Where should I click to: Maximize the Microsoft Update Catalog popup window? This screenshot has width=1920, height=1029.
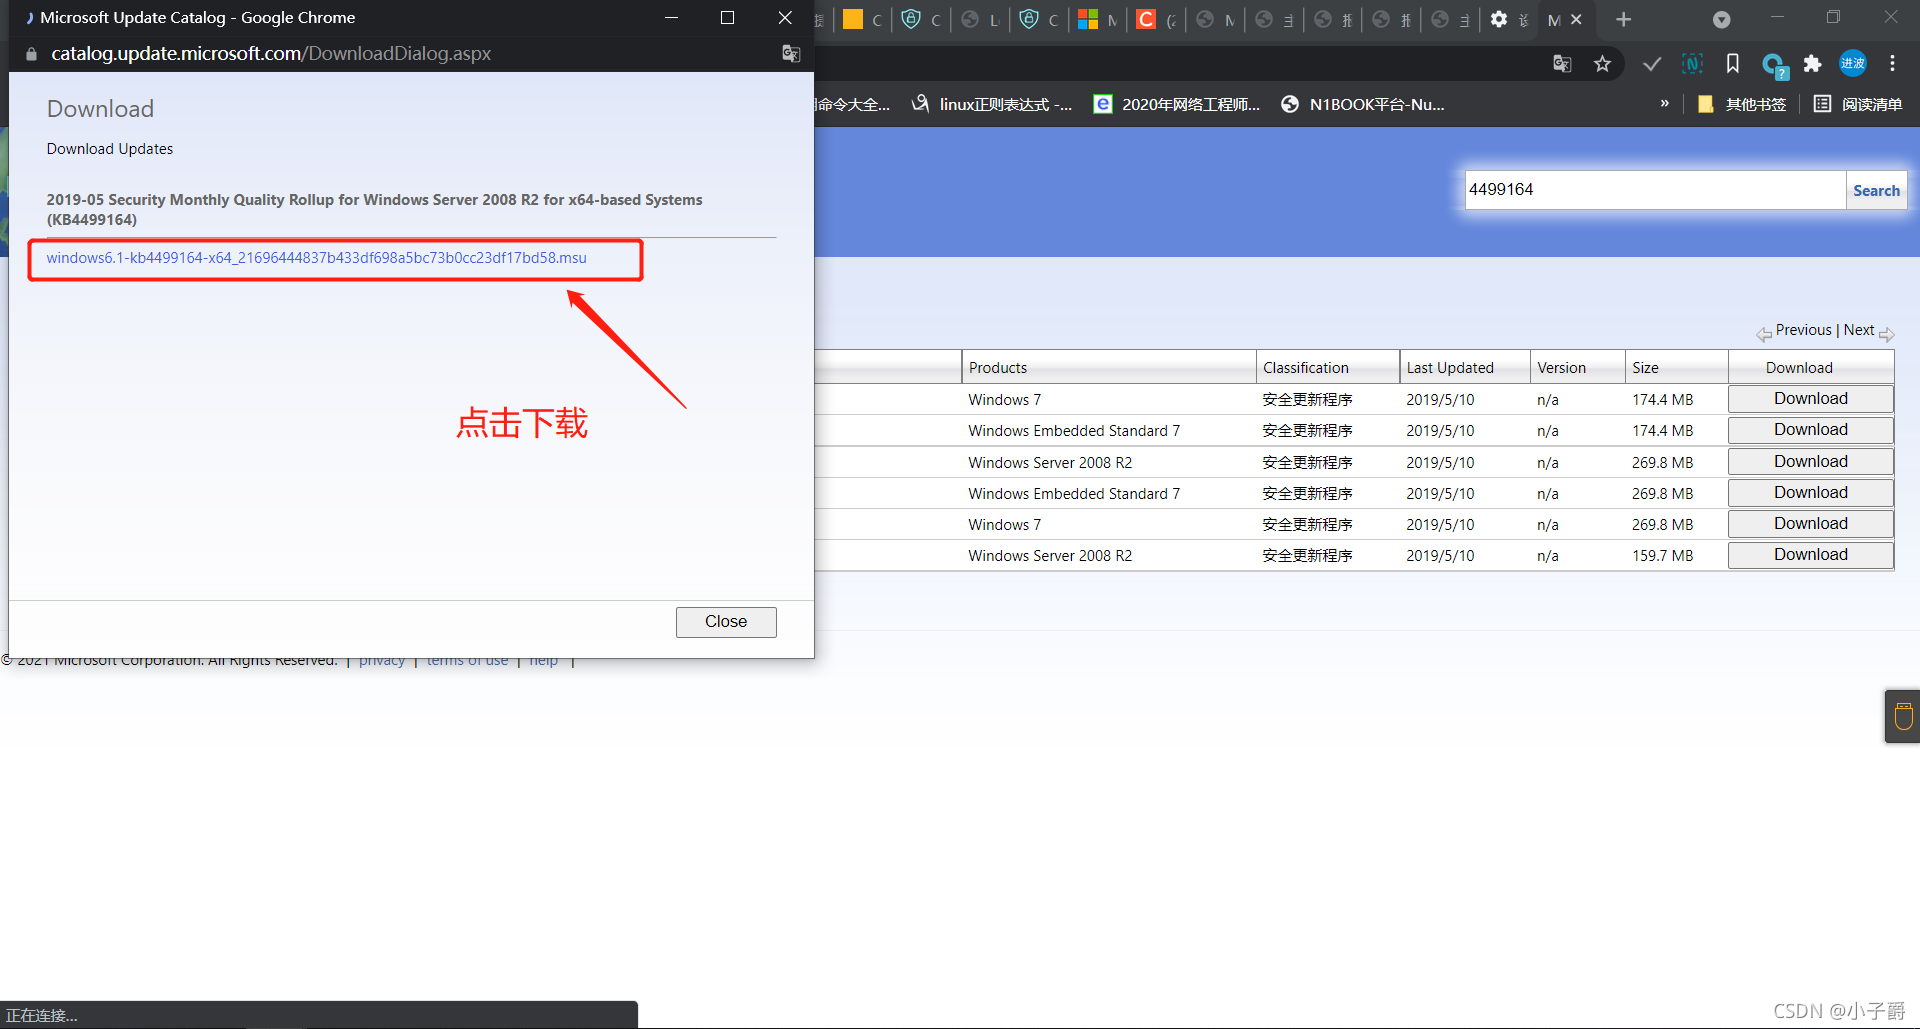point(727,18)
